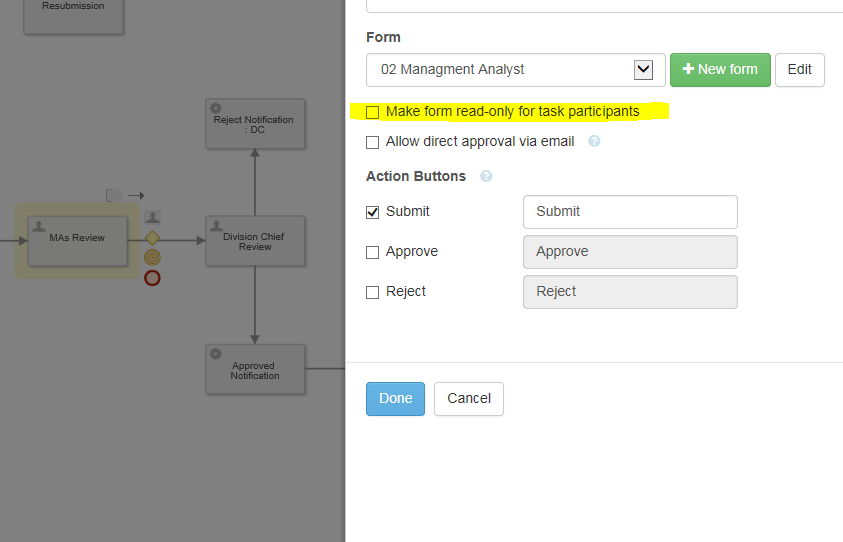This screenshot has width=843, height=542.
Task: Click the gateway diamond icon beside MAs Review
Action: [152, 237]
